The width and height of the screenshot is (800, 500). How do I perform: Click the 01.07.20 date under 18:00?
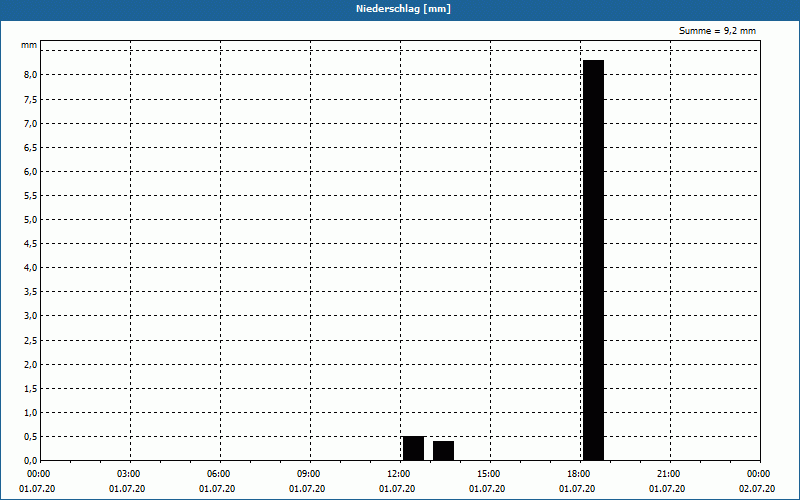577,489
